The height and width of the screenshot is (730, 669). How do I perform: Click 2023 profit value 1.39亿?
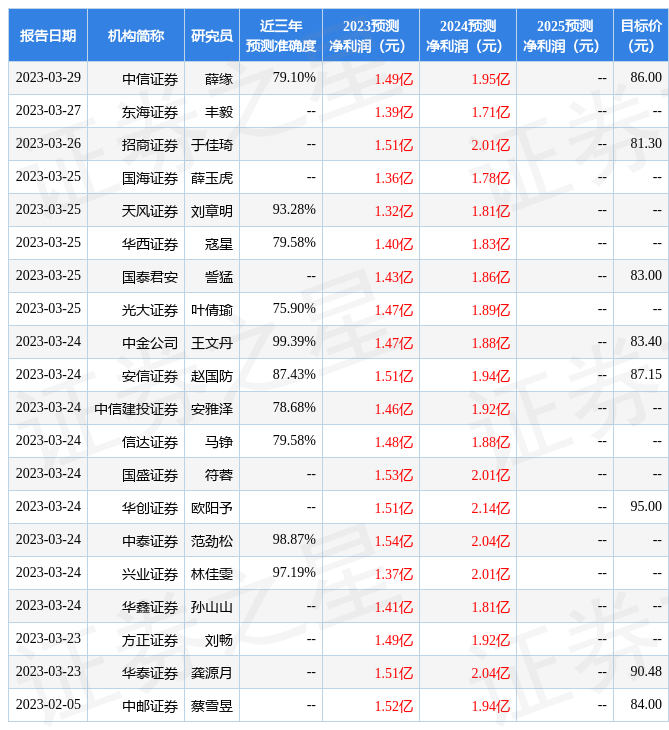point(394,112)
